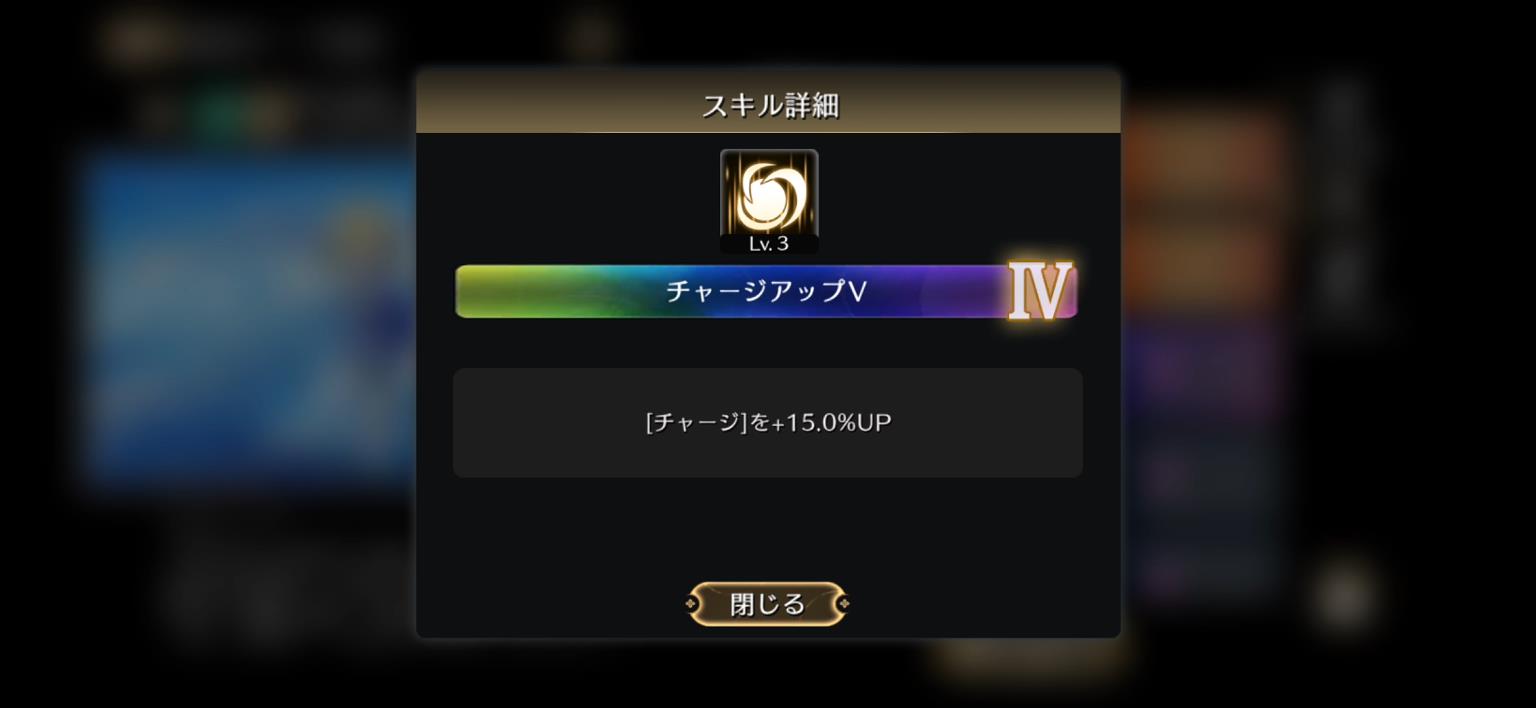Screen dimensions: 1536x708
Task: Tap the glowing swirl skill icon
Action: point(769,194)
